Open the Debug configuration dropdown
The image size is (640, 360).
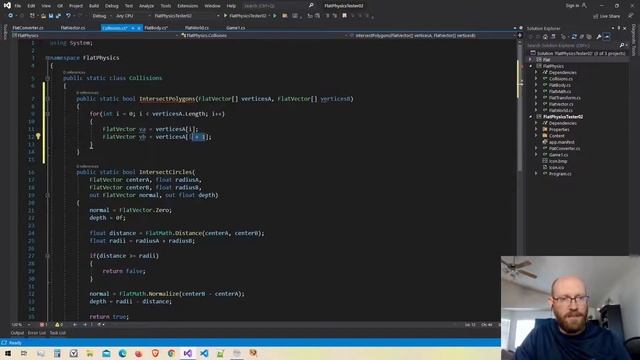(x=101, y=16)
